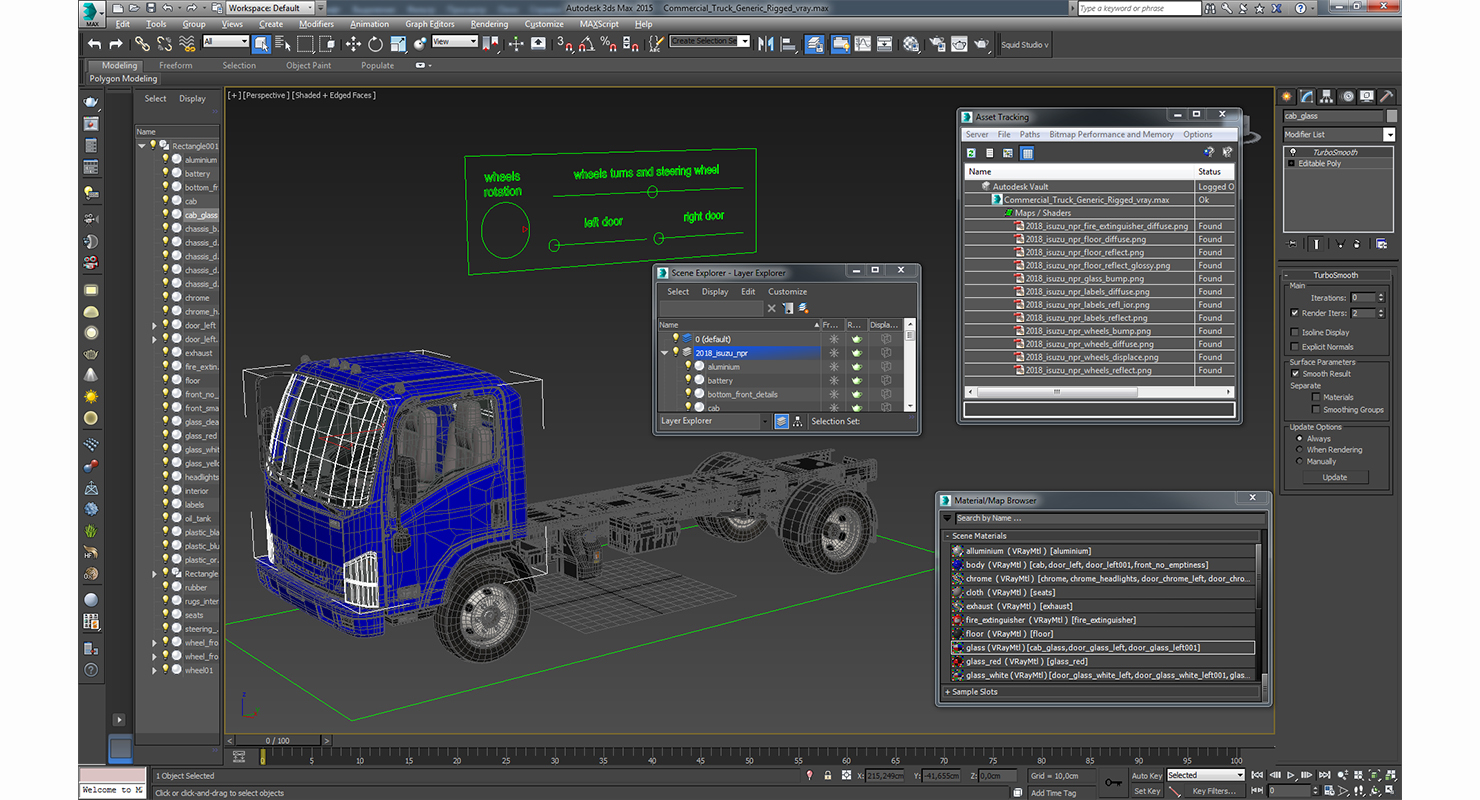The image size is (1480, 800).
Task: Click Customize in Scene Explorer window
Action: (787, 292)
